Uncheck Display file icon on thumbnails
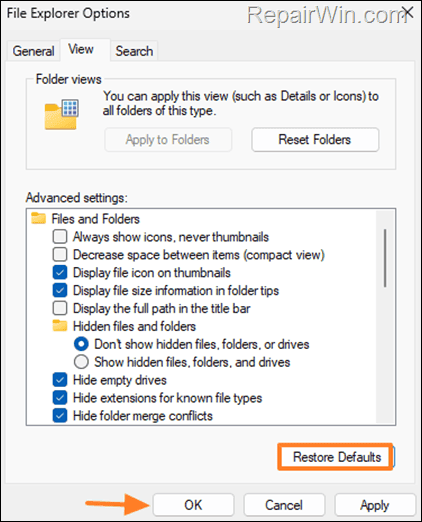 60,272
